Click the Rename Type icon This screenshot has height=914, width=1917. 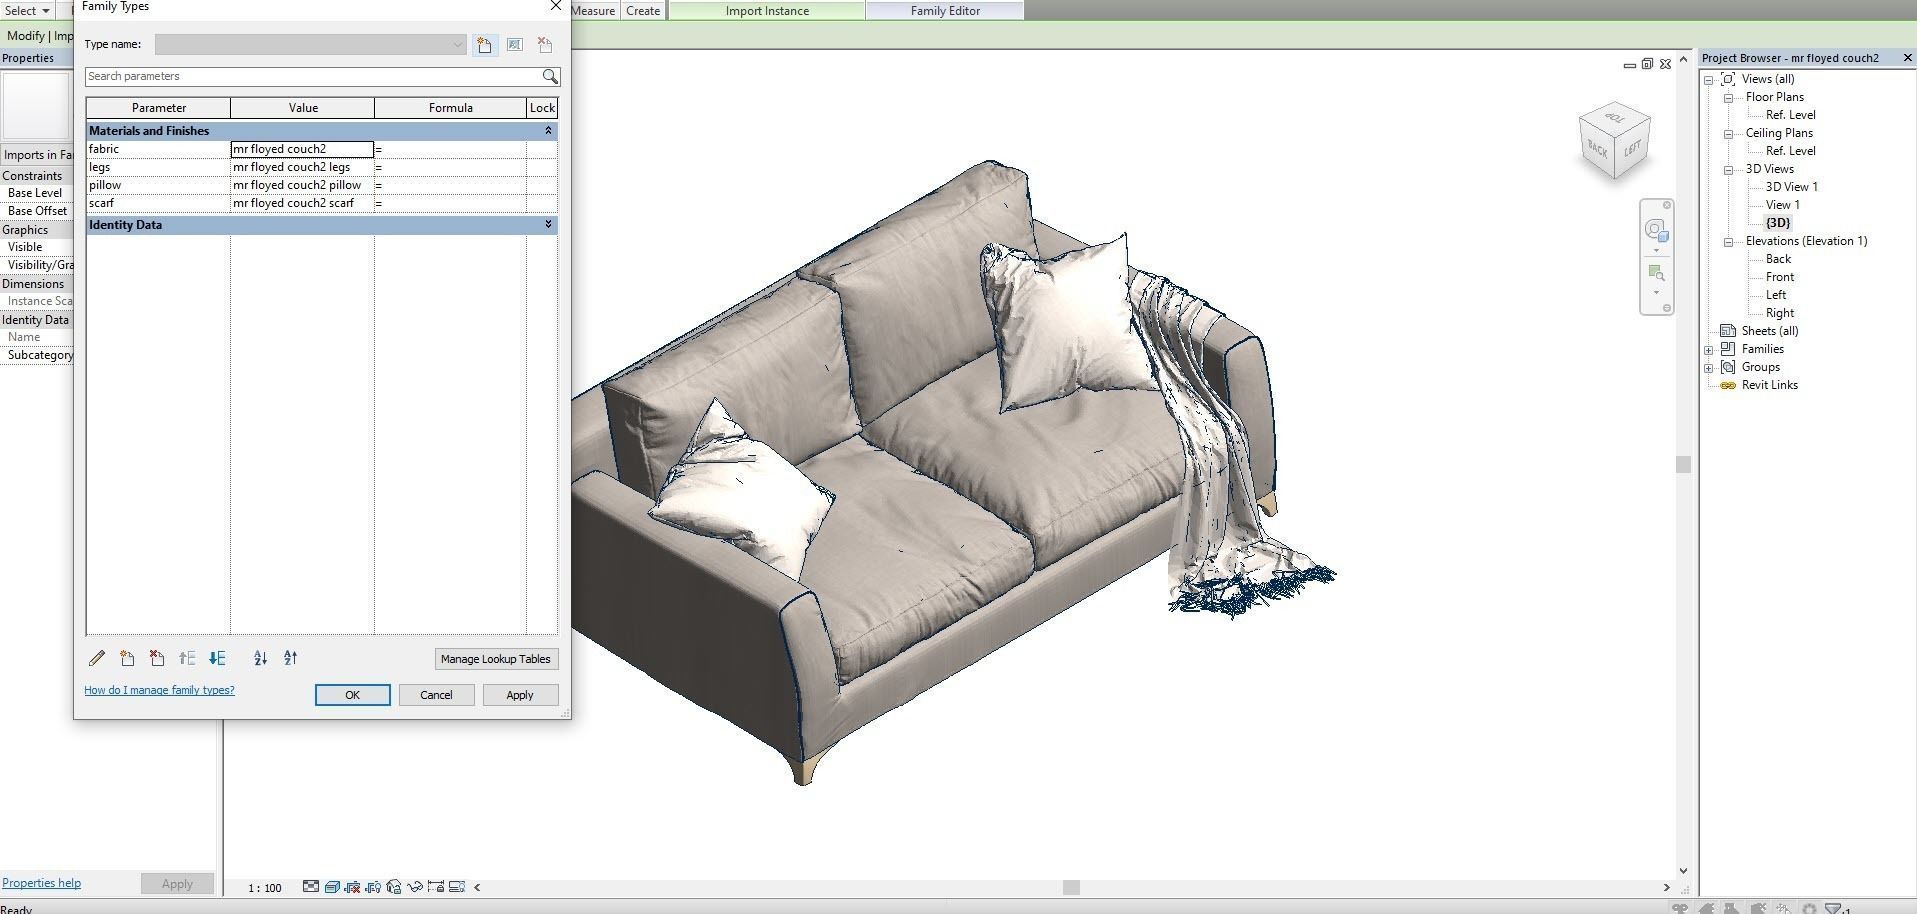(514, 45)
